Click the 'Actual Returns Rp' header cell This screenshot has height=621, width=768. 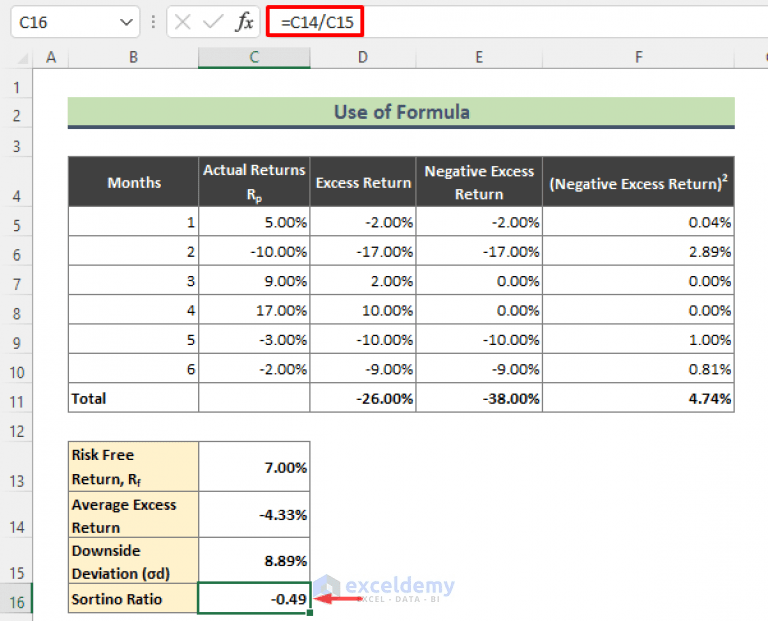pyautogui.click(x=254, y=182)
